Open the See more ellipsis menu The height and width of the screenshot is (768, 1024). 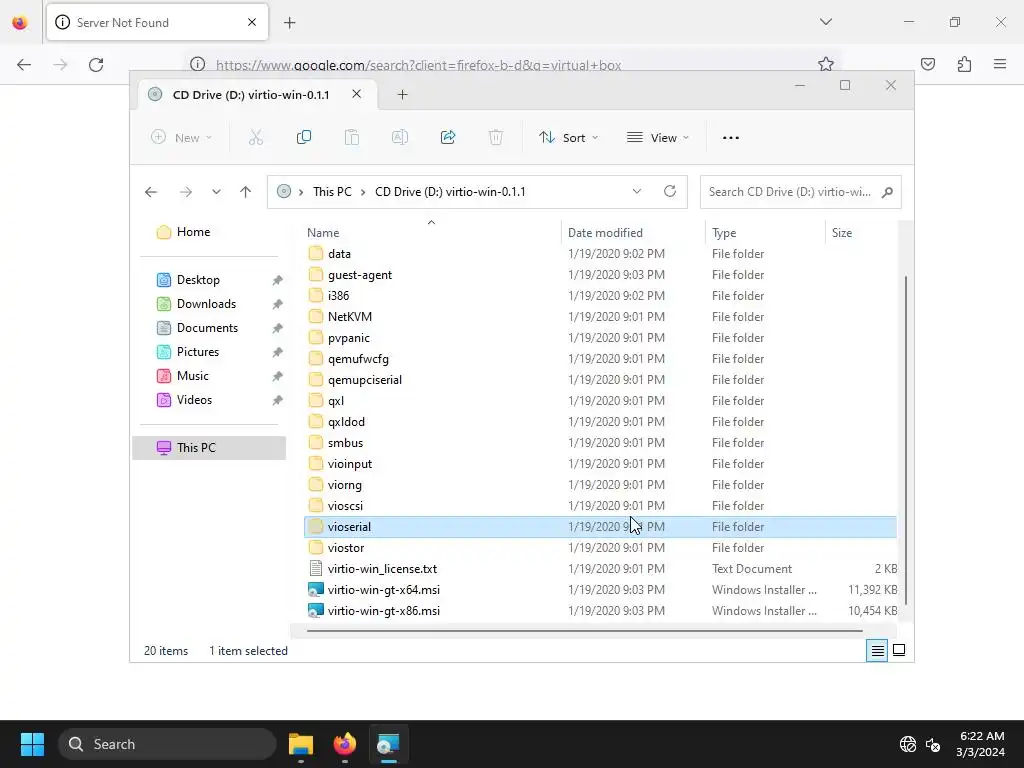pyautogui.click(x=731, y=138)
